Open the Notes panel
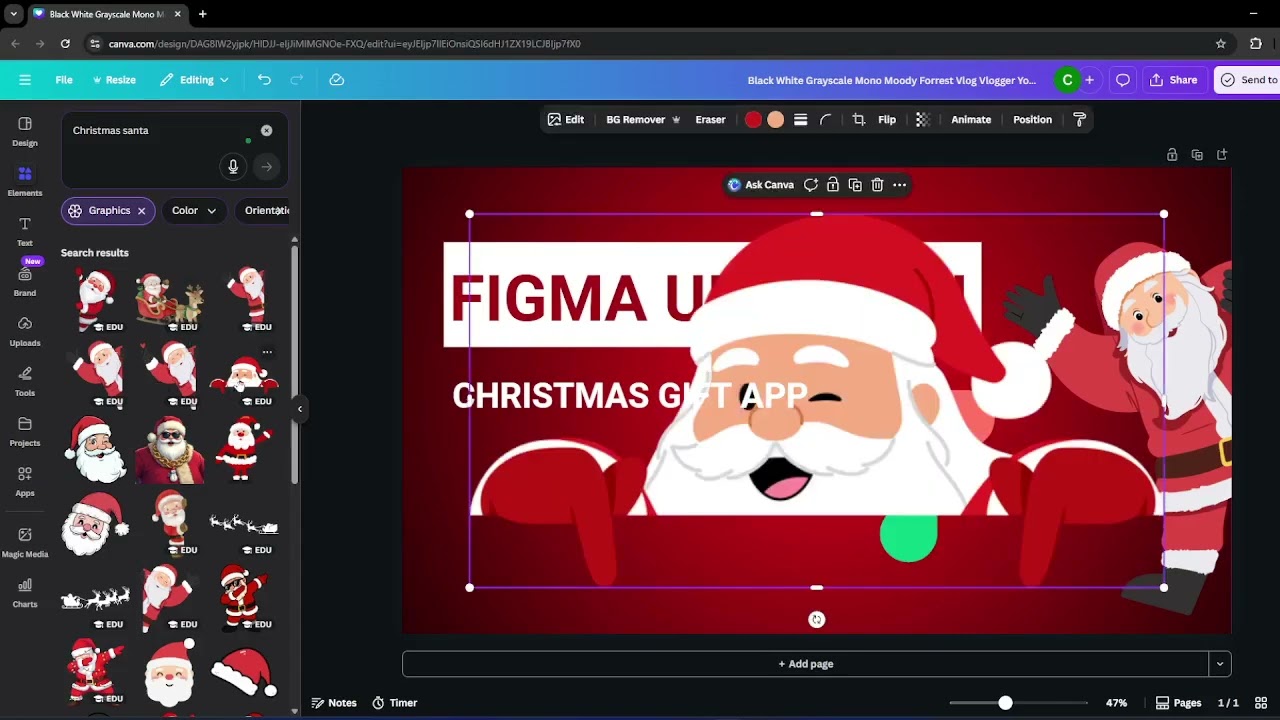Image resolution: width=1280 pixels, height=720 pixels. click(334, 703)
